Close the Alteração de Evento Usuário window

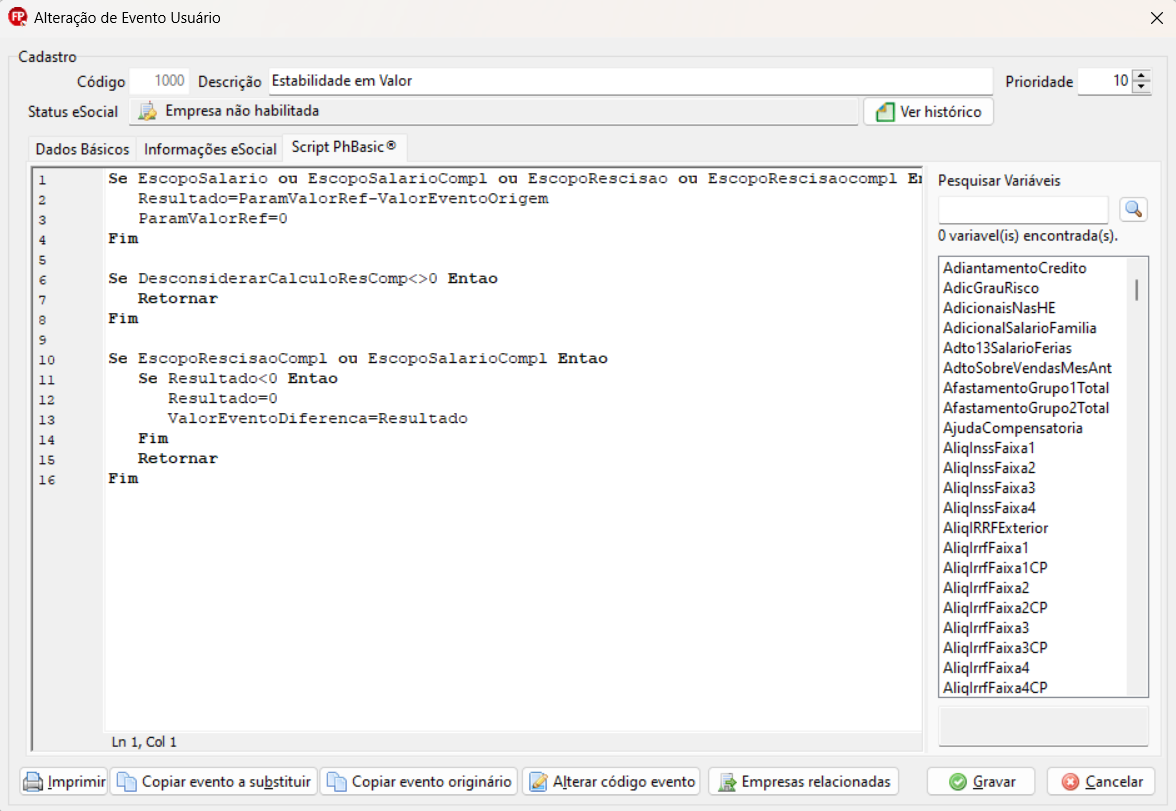(1156, 18)
